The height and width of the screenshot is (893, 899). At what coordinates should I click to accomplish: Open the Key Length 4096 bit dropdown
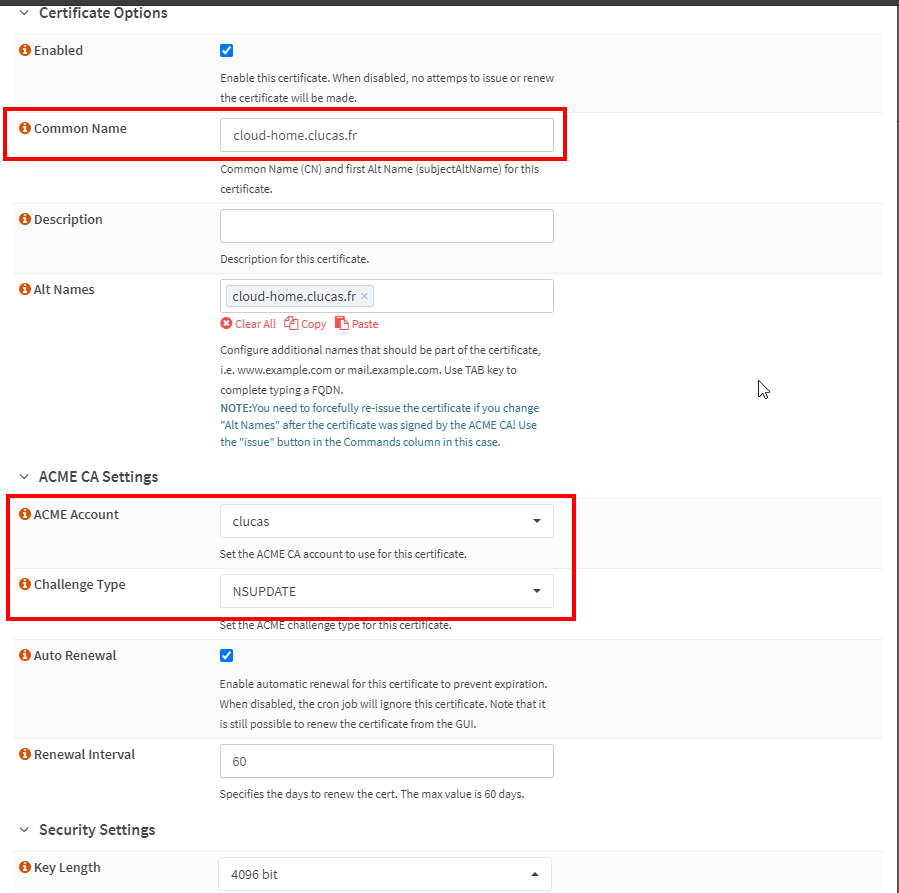click(x=384, y=874)
